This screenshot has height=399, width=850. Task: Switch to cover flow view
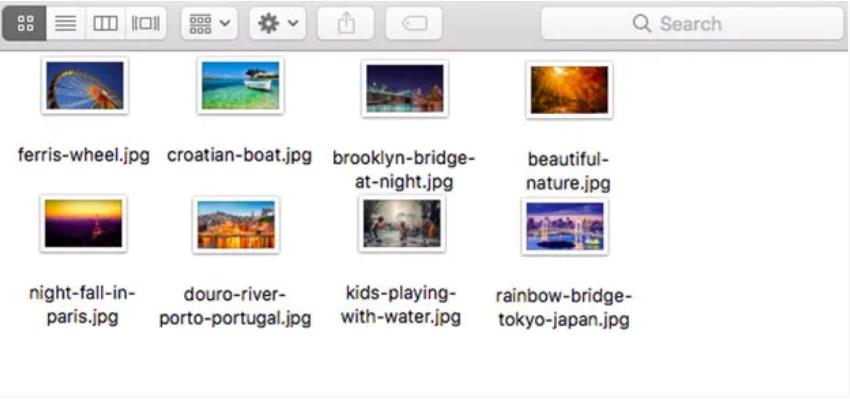[146, 23]
